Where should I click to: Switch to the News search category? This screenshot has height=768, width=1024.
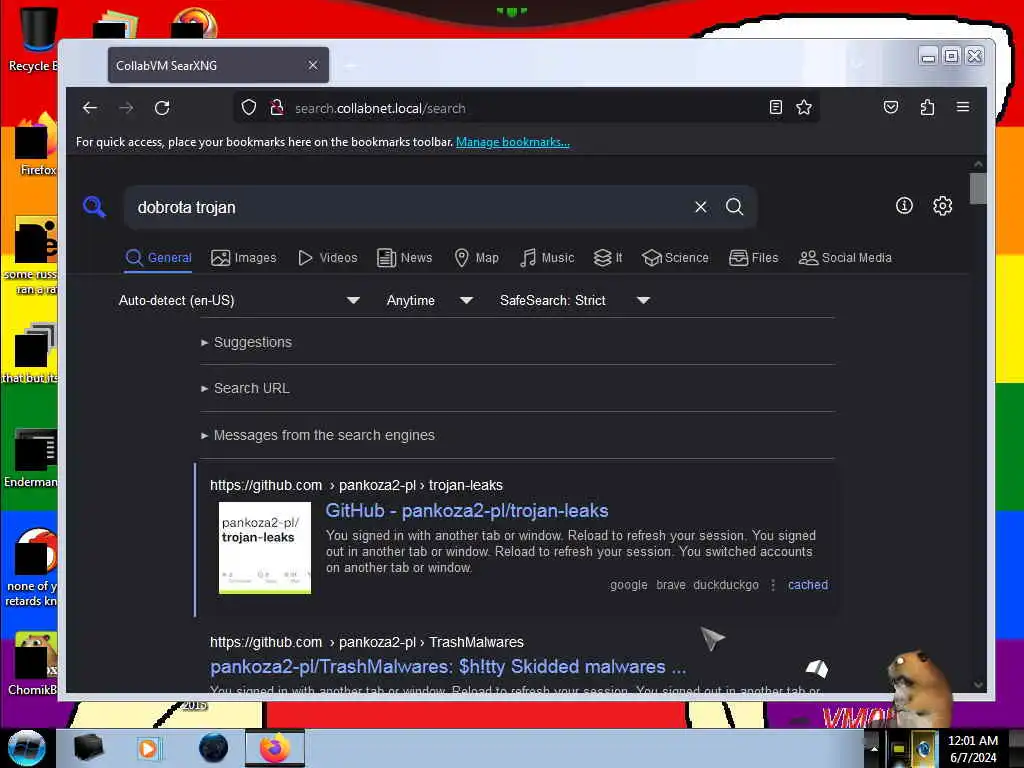coord(404,258)
